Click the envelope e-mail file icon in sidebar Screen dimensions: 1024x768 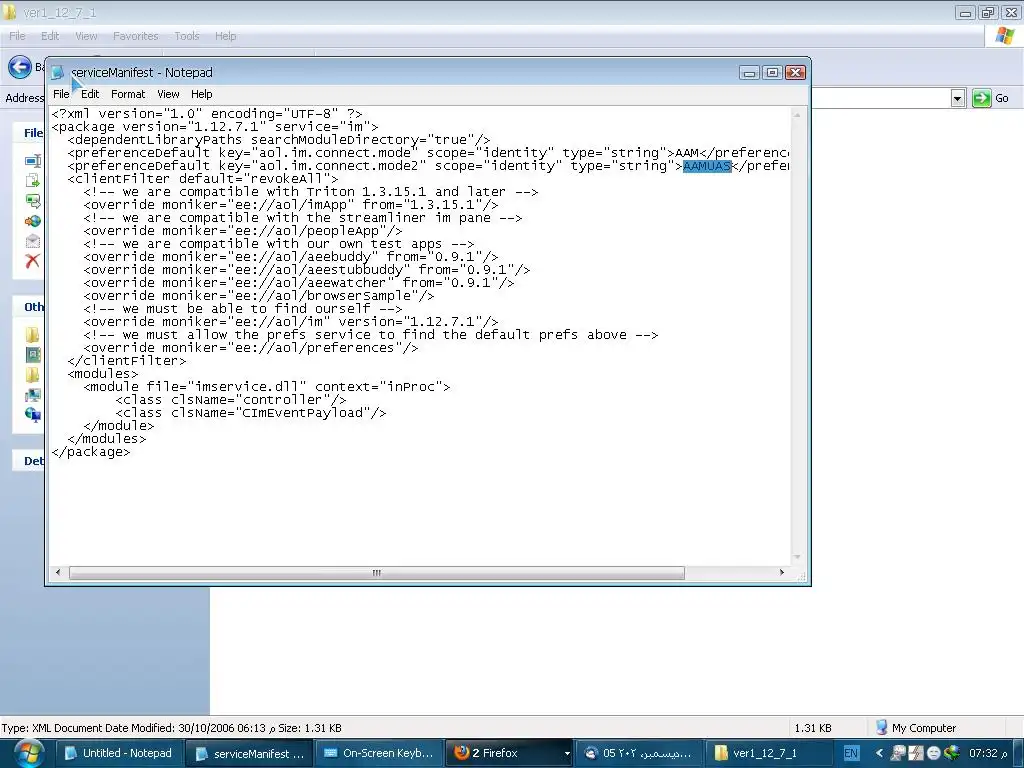33,242
